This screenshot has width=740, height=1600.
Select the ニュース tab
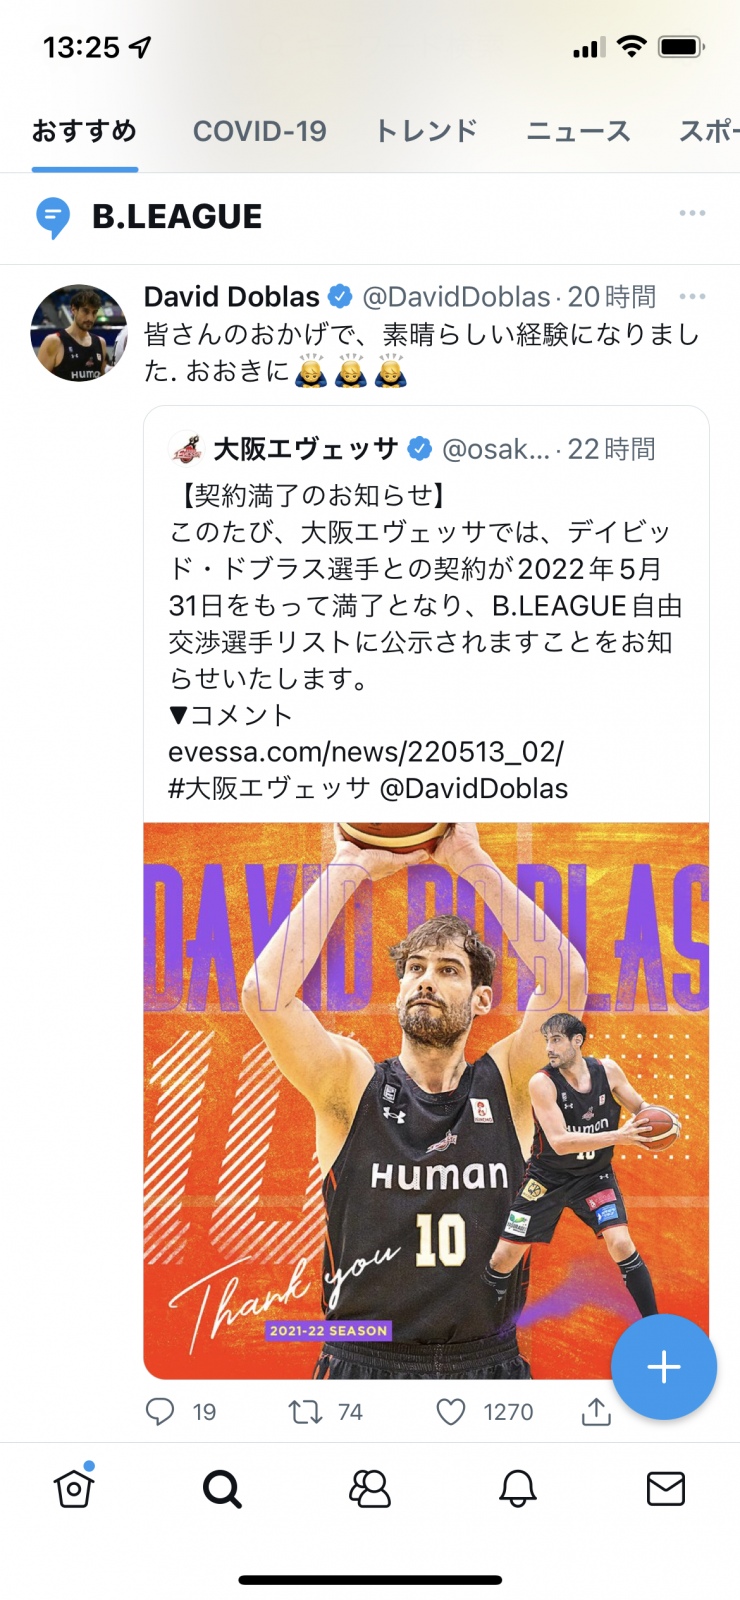click(579, 131)
